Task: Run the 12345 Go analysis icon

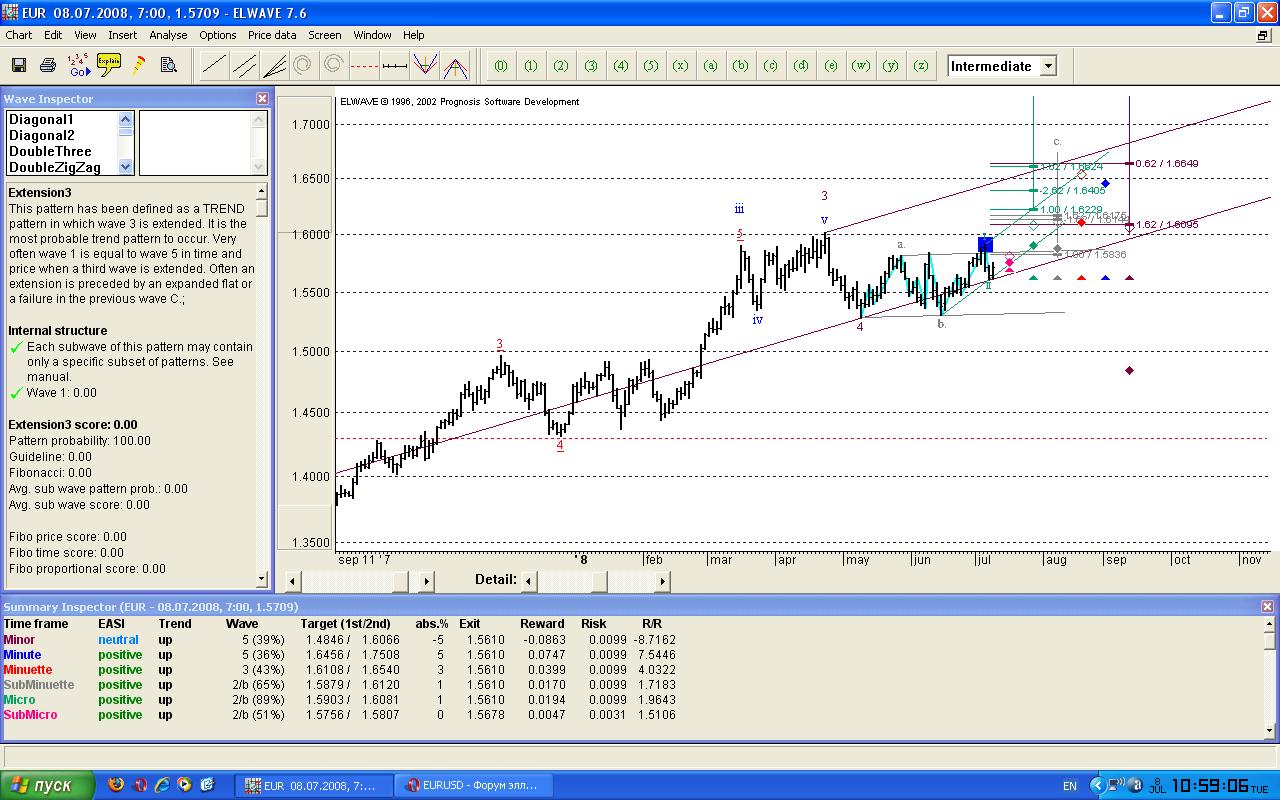Action: pyautogui.click(x=78, y=66)
